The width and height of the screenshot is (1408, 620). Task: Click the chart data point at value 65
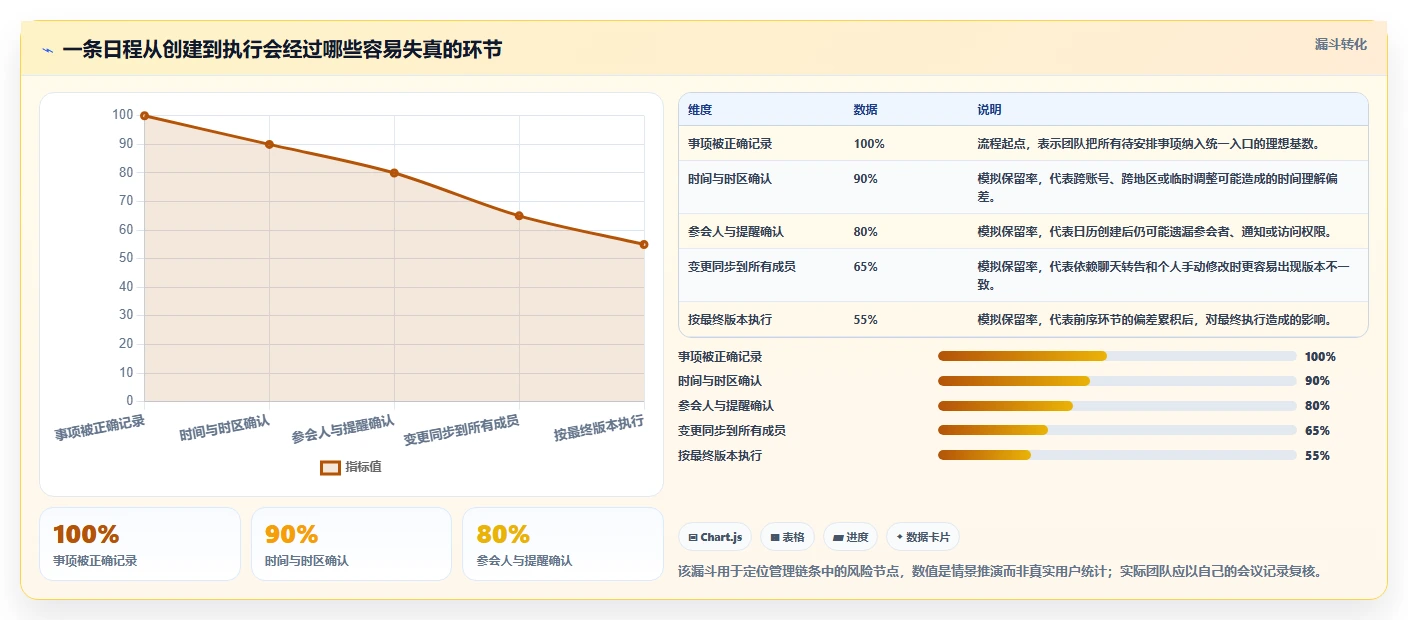click(519, 216)
